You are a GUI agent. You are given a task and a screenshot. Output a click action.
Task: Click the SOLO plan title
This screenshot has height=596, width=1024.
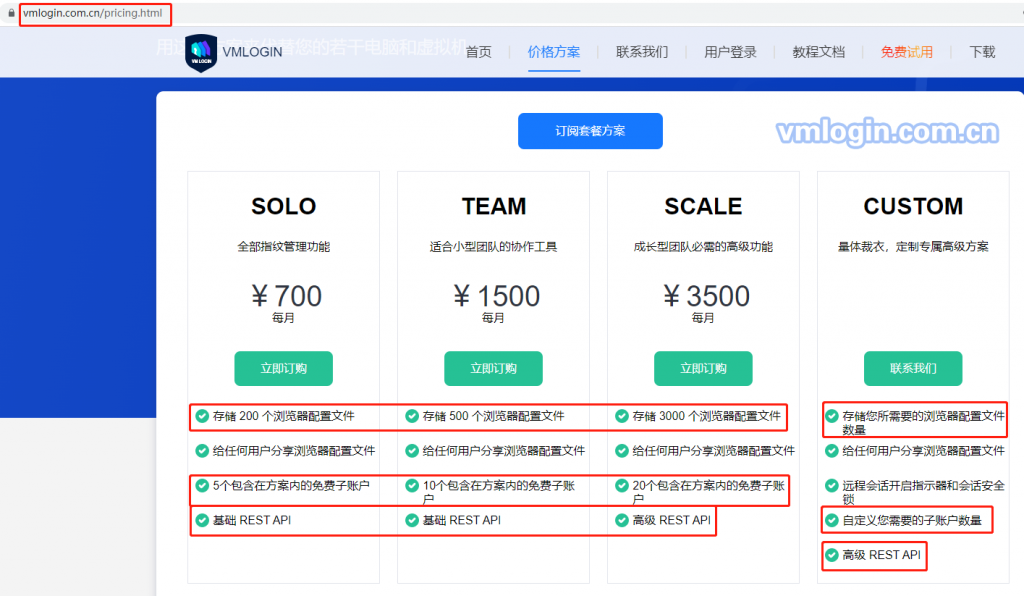click(x=283, y=206)
